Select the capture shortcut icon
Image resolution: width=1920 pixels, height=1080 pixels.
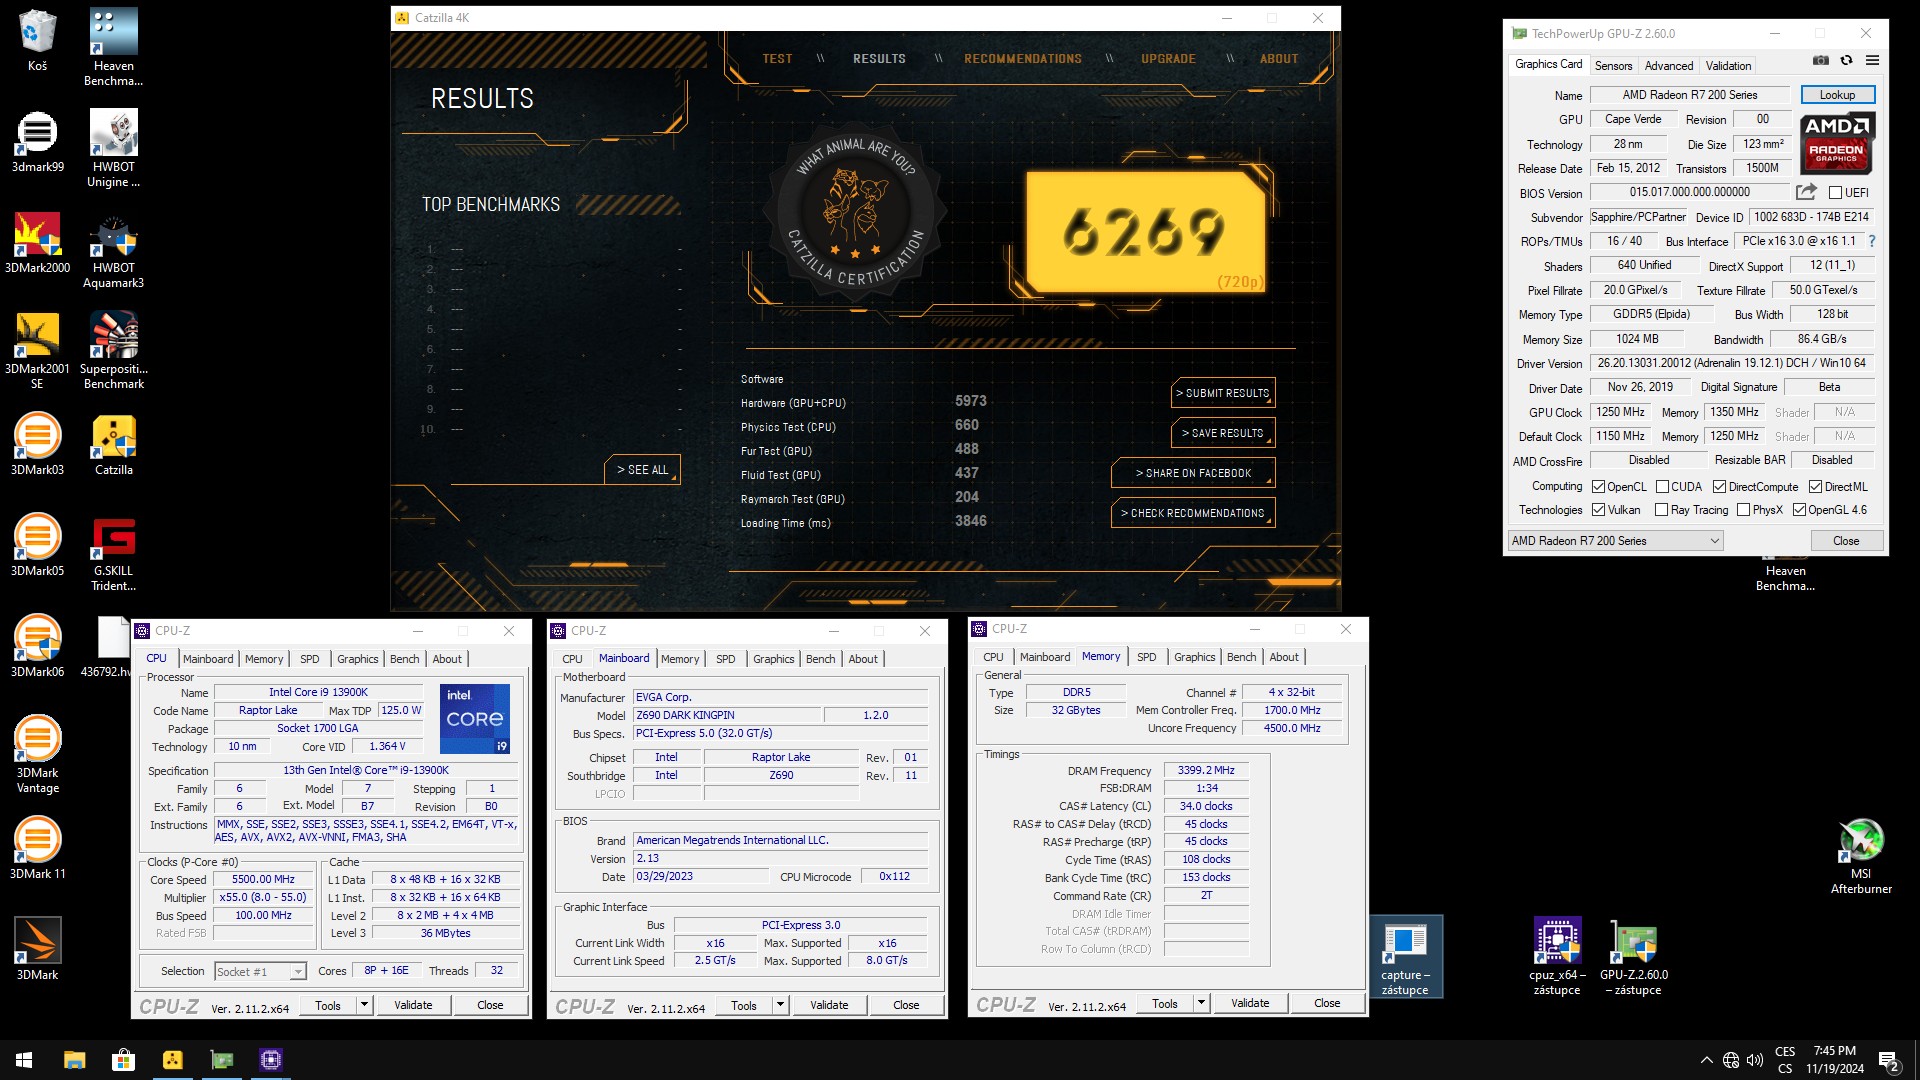click(x=1405, y=957)
